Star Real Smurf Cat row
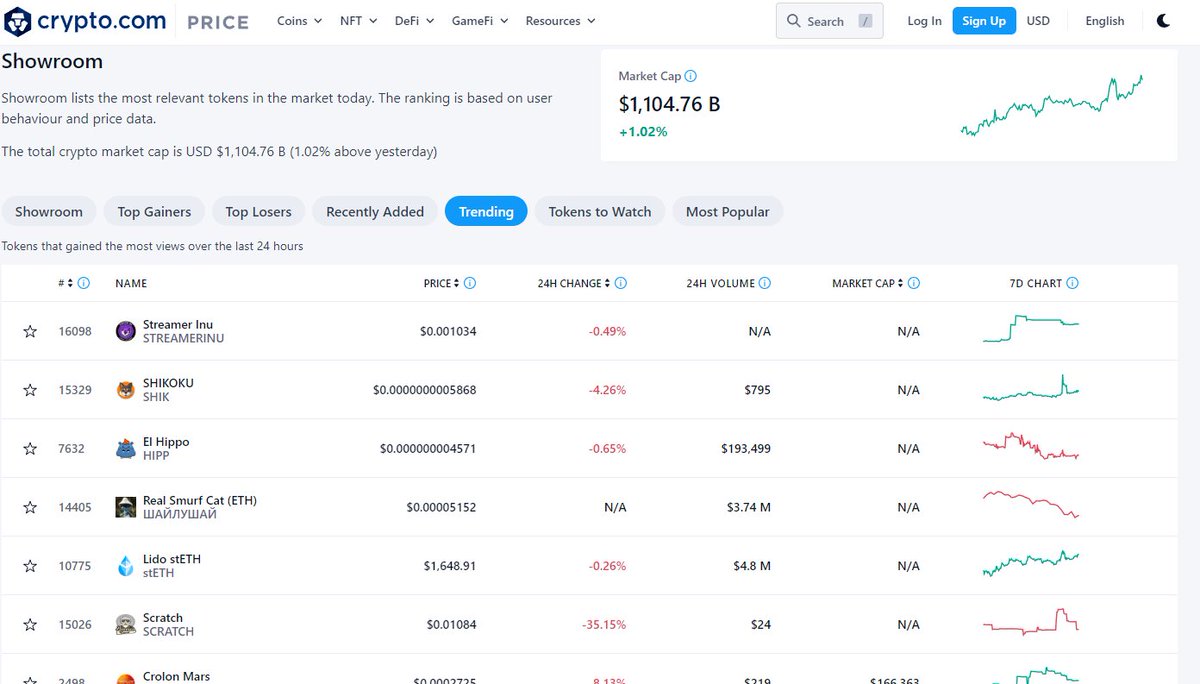The height and width of the screenshot is (684, 1200). point(30,507)
